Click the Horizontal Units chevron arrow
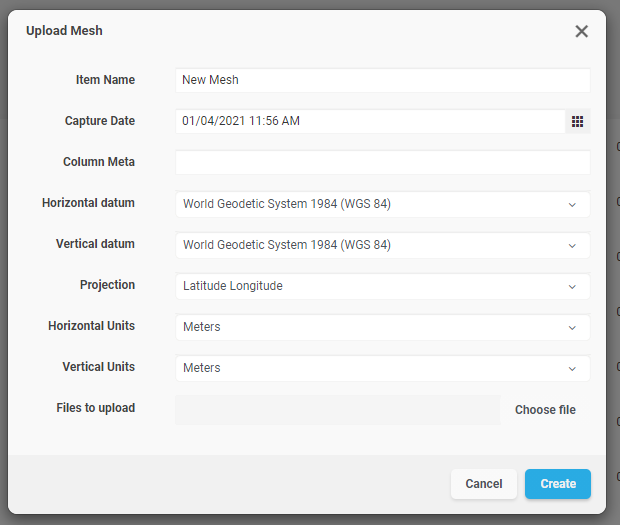This screenshot has width=620, height=525. pyautogui.click(x=572, y=327)
